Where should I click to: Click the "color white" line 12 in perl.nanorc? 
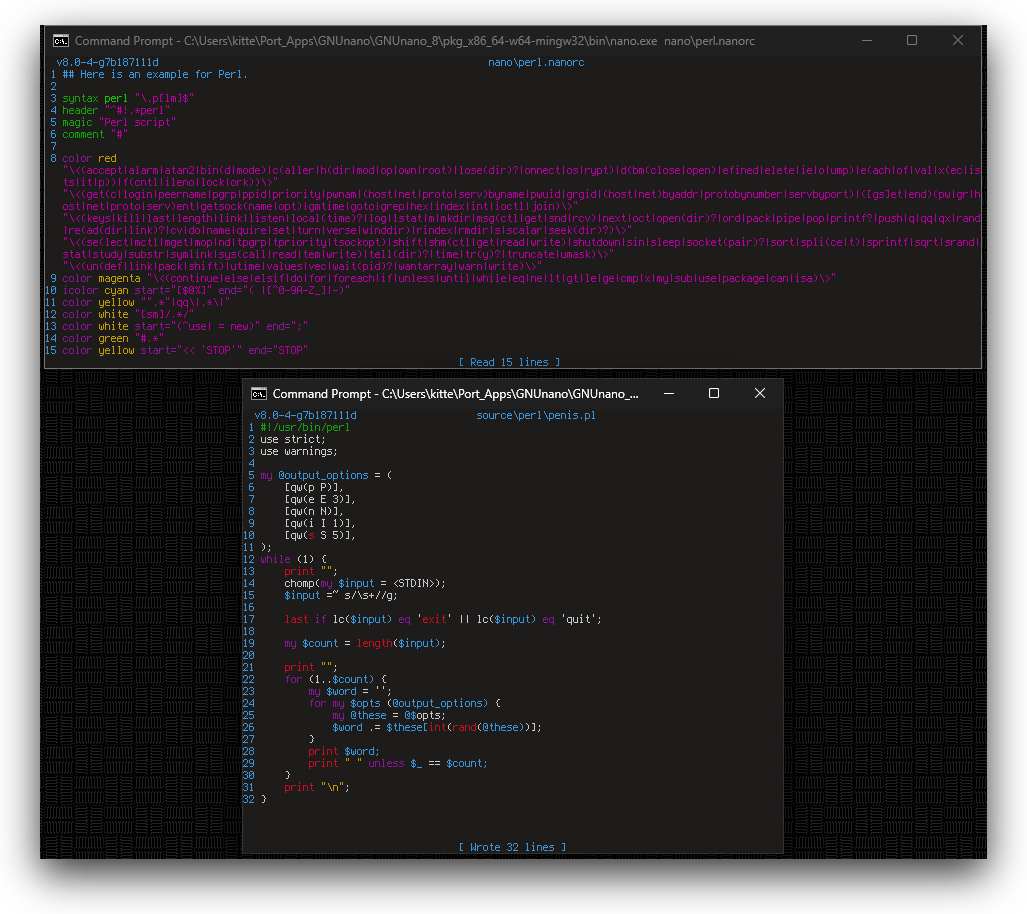pyautogui.click(x=128, y=314)
